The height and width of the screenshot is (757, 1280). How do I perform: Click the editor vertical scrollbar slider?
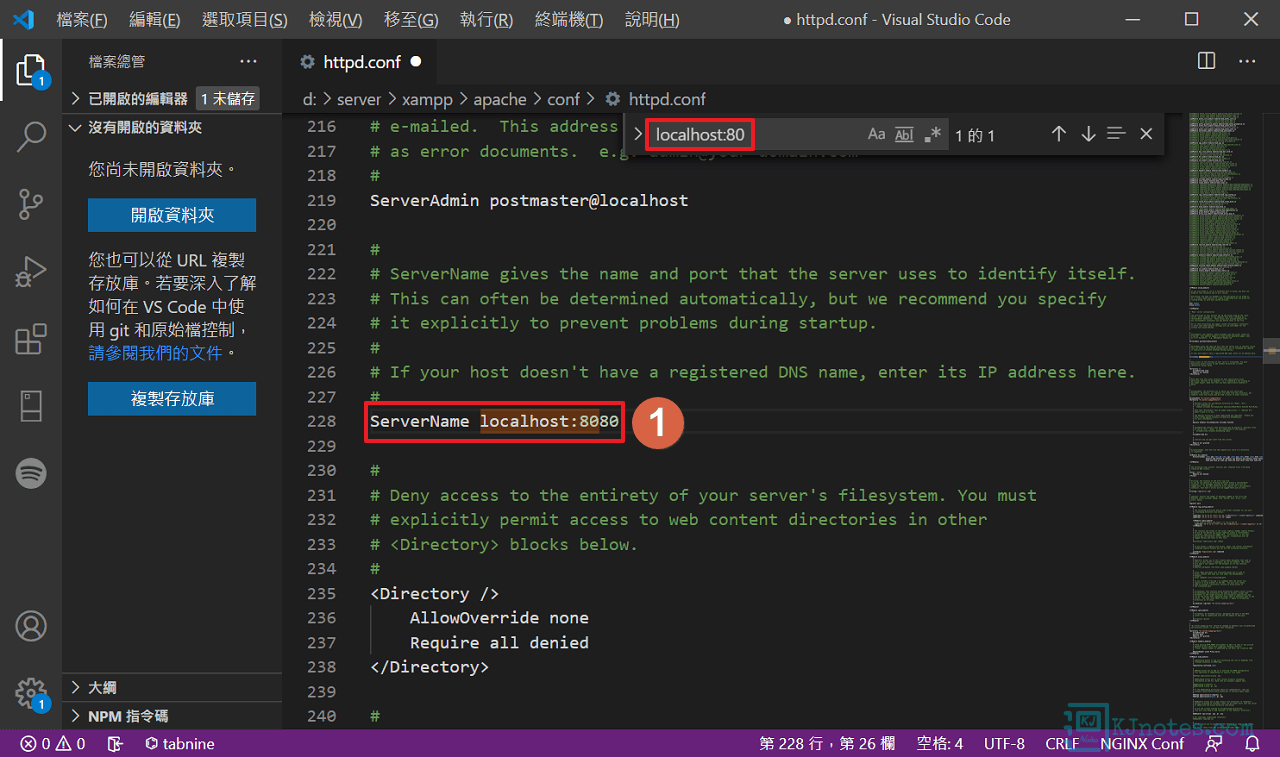pos(1272,350)
